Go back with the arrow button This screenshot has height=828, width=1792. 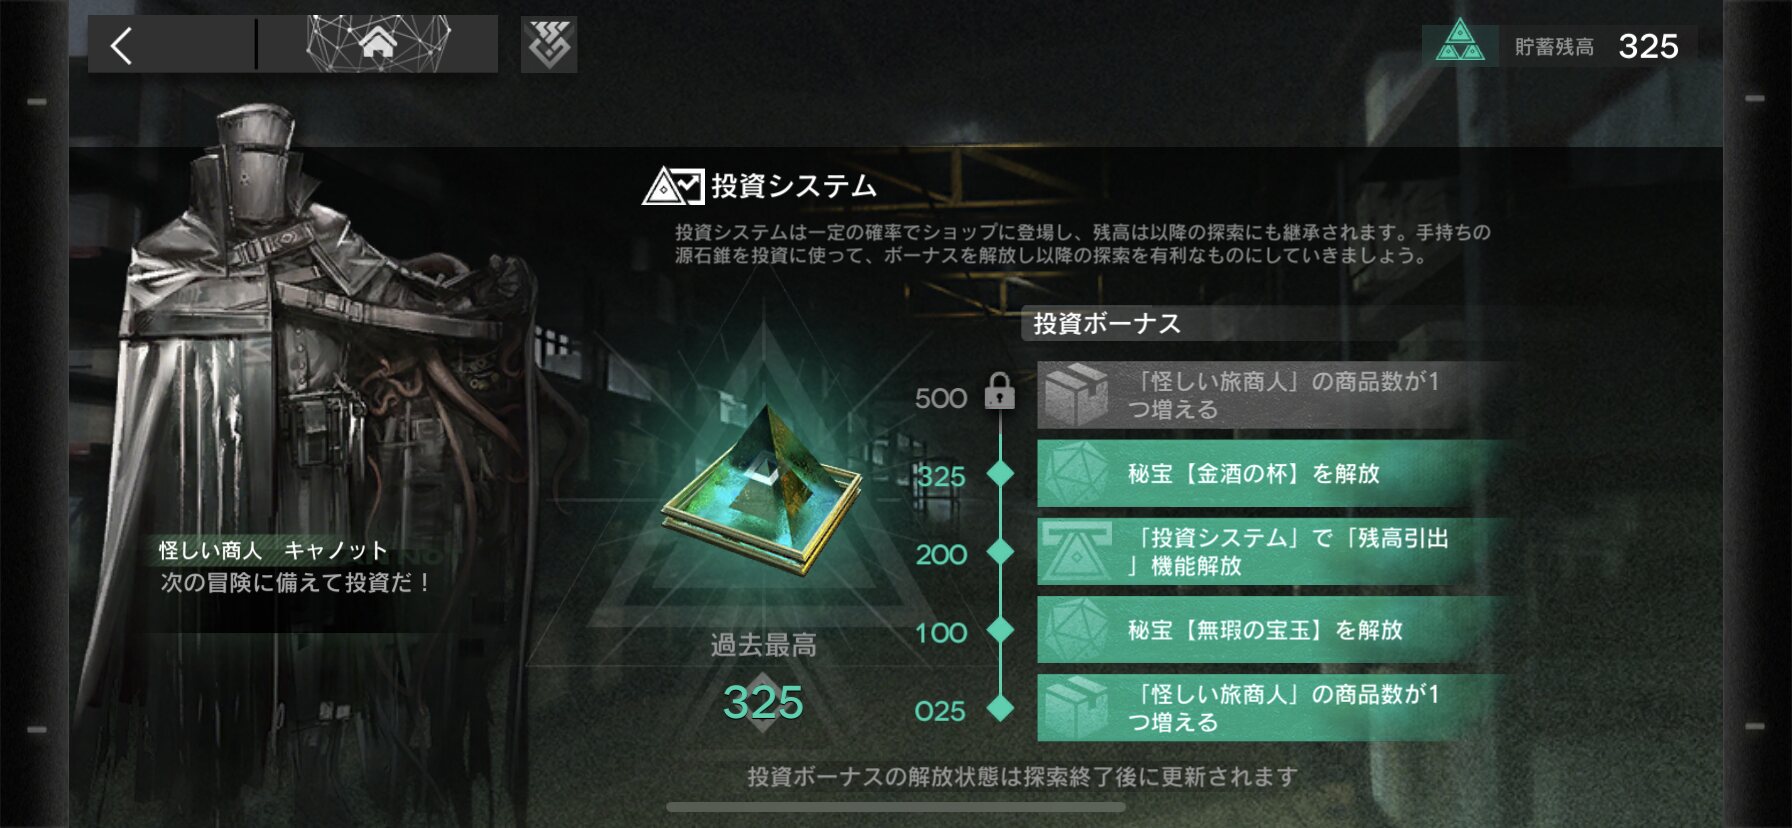122,46
